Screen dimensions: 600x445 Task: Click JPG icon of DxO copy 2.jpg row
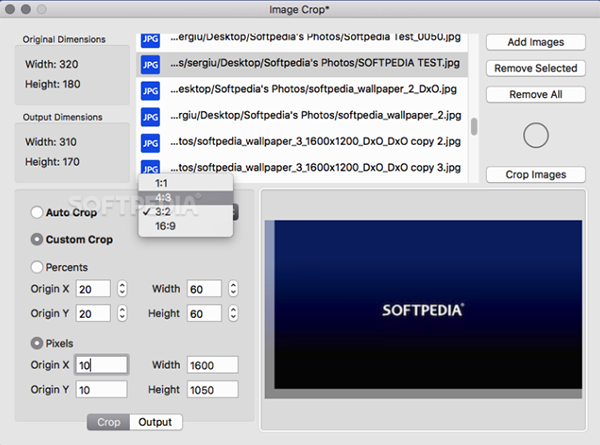coord(150,143)
